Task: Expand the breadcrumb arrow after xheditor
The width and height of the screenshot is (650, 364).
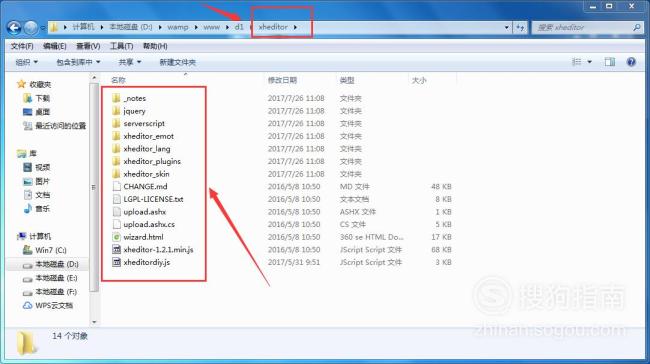Action: [295, 27]
